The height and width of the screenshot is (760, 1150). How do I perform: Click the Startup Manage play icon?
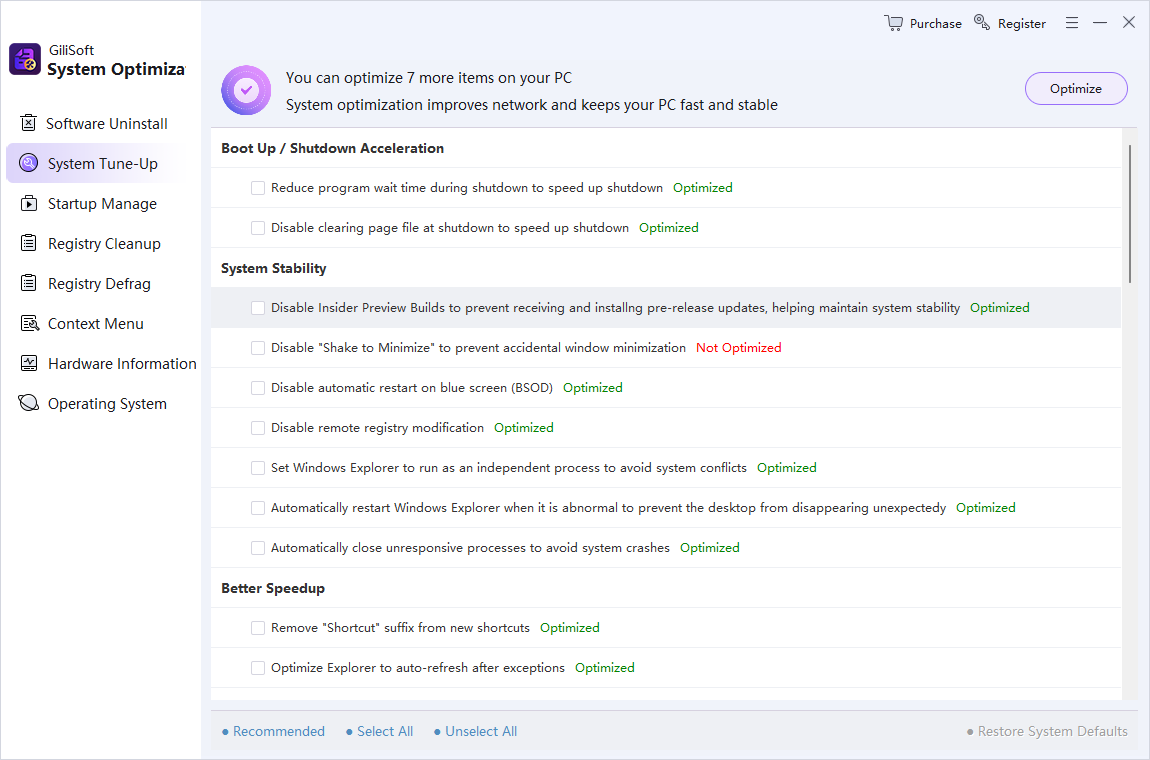pos(29,203)
